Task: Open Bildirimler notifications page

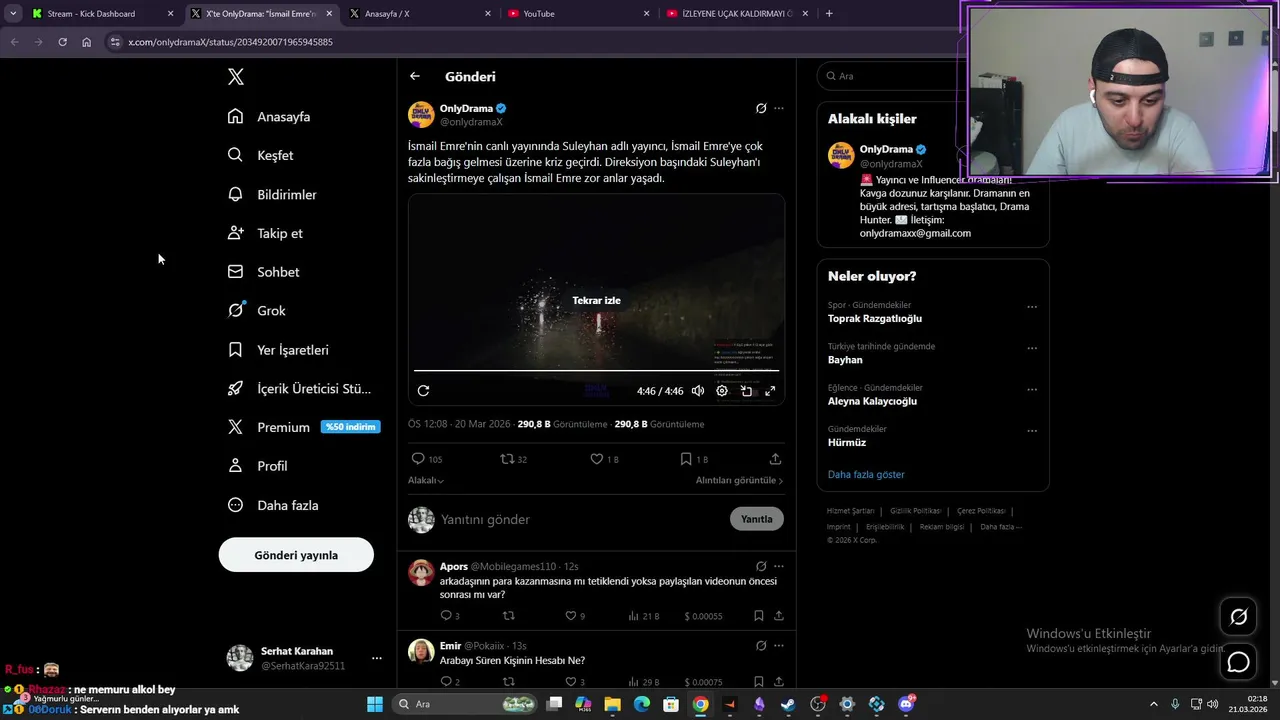Action: point(272,194)
